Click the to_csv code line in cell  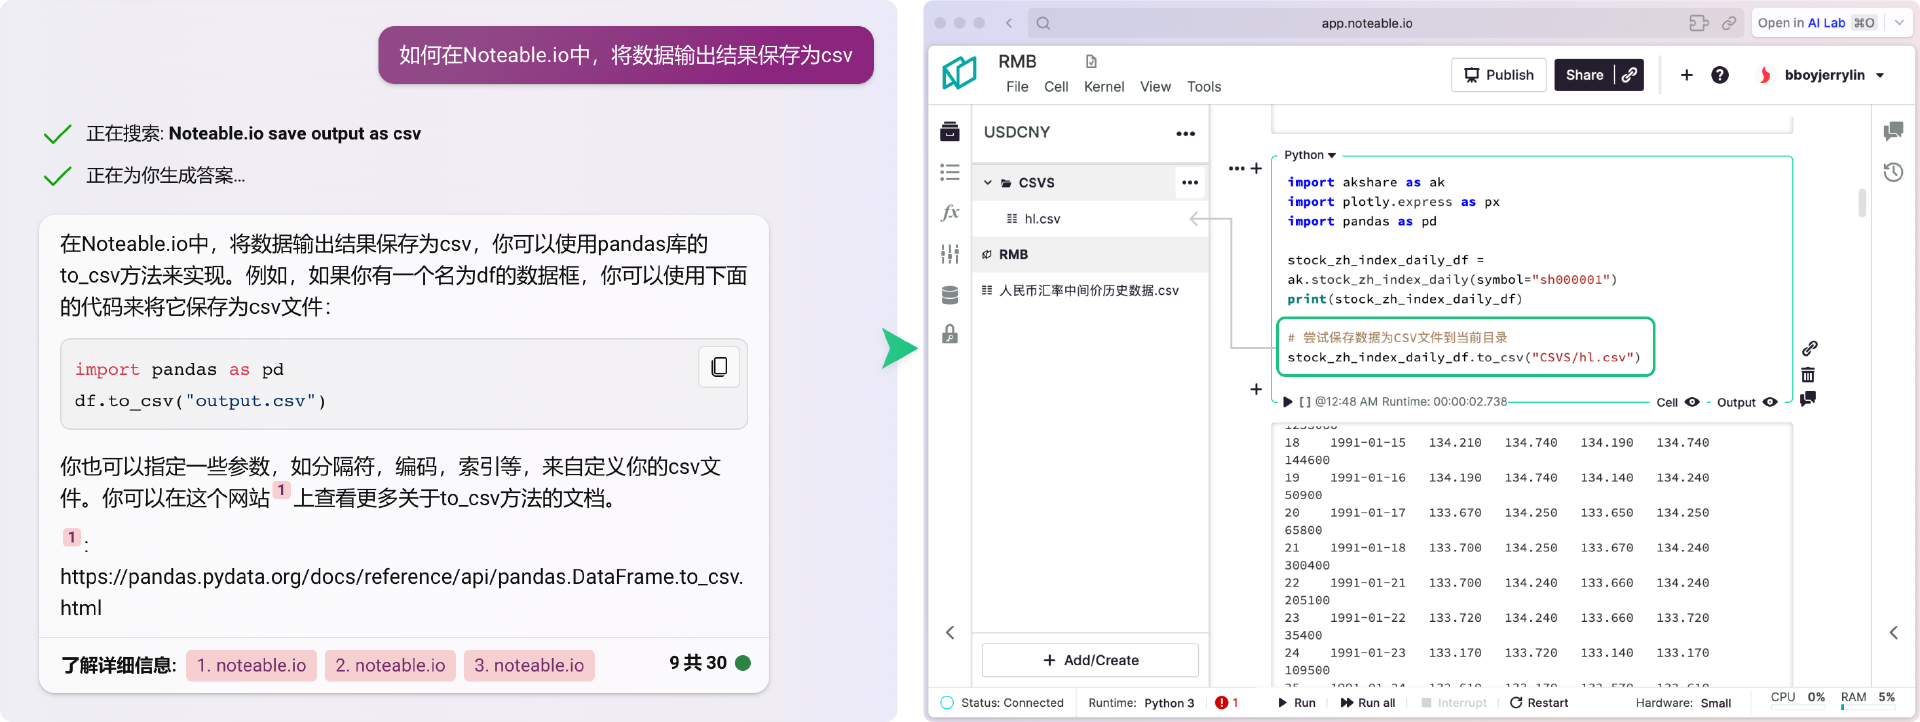1464,357
